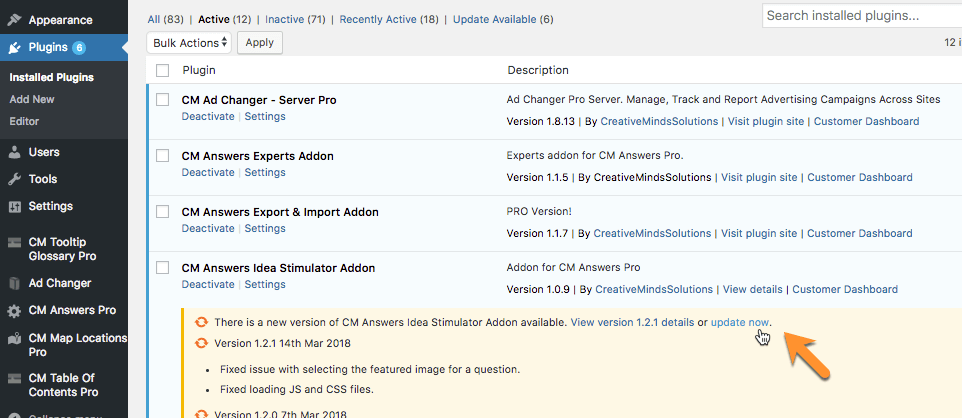The image size is (962, 418).
Task: Toggle the select-all checkbox in Plugin header
Action: pos(163,70)
